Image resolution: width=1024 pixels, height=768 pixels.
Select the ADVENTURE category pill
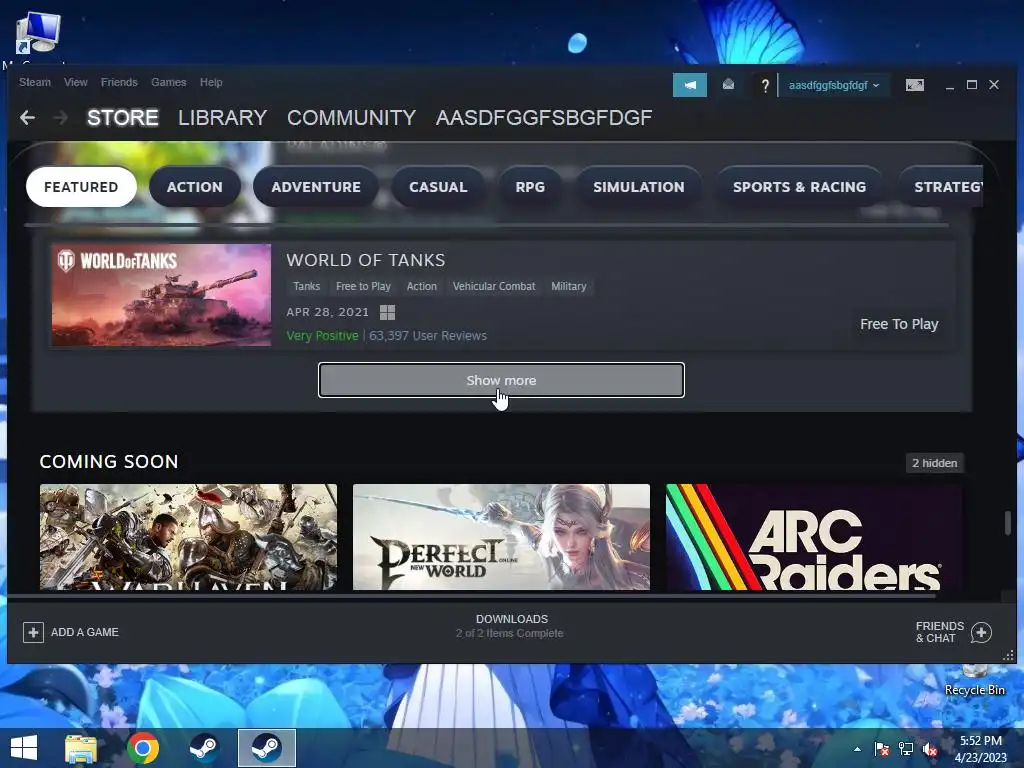[316, 187]
